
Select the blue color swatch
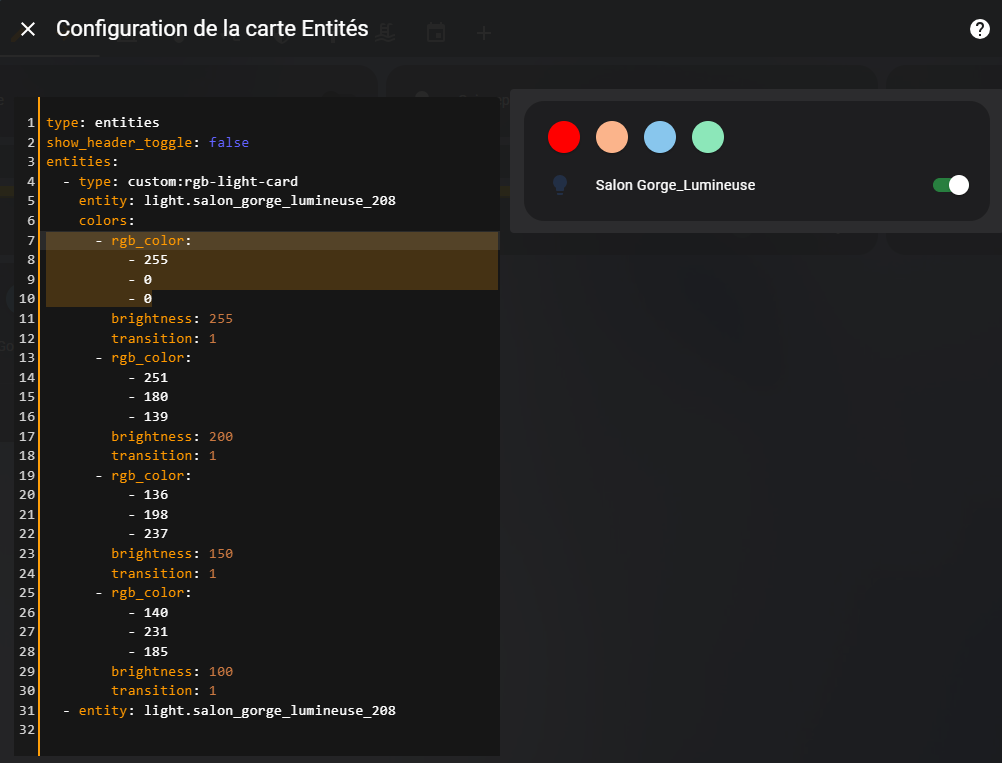pos(659,137)
